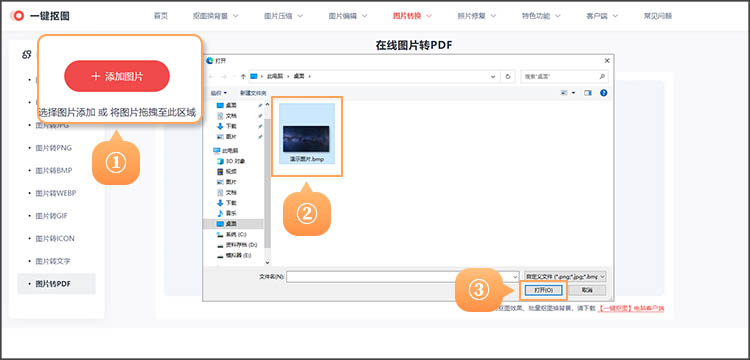Select 图片转PNG in the sidebar
The height and width of the screenshot is (360, 750).
tap(54, 148)
